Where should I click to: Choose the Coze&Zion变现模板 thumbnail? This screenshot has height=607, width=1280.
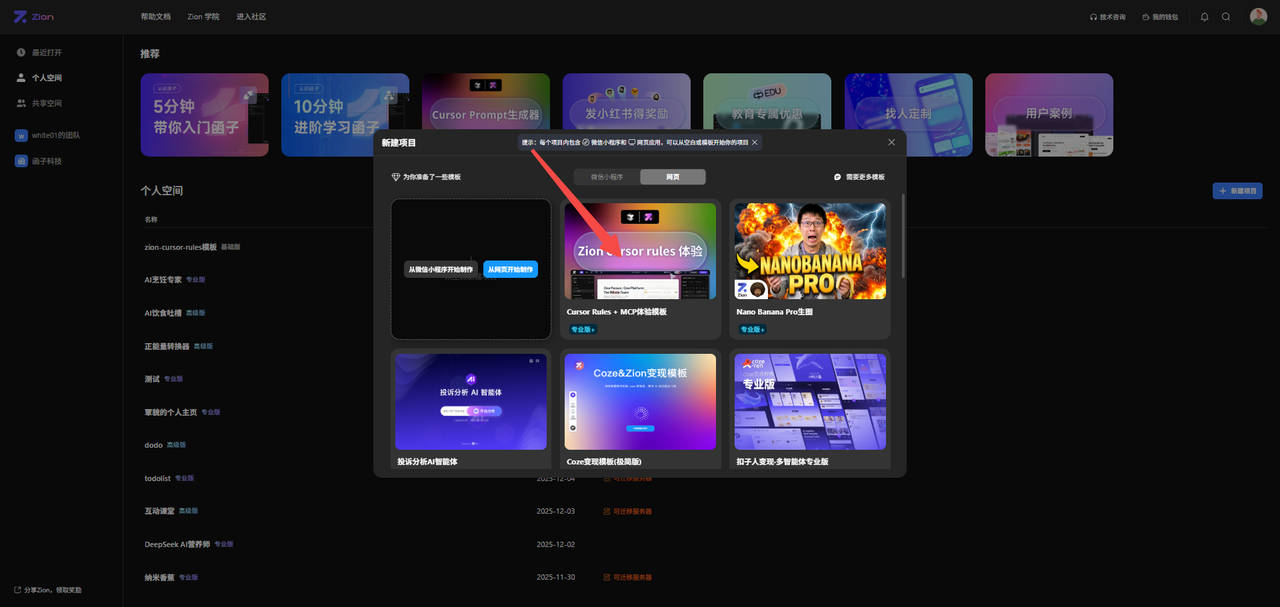(640, 401)
